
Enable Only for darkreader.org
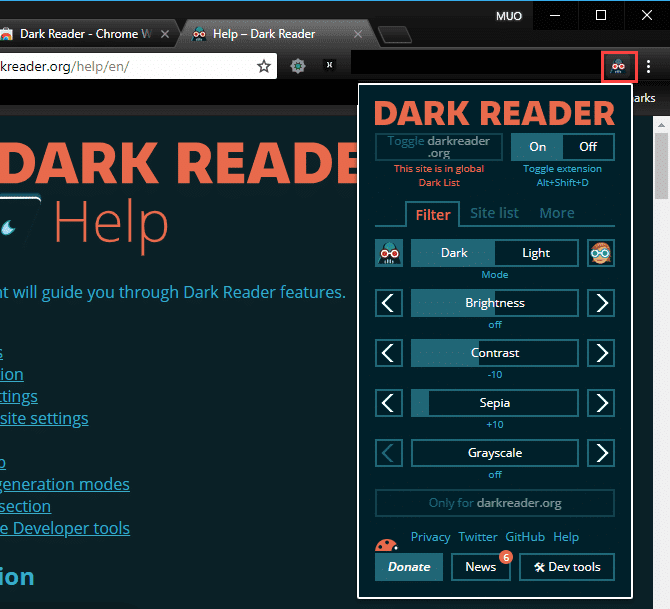[495, 503]
